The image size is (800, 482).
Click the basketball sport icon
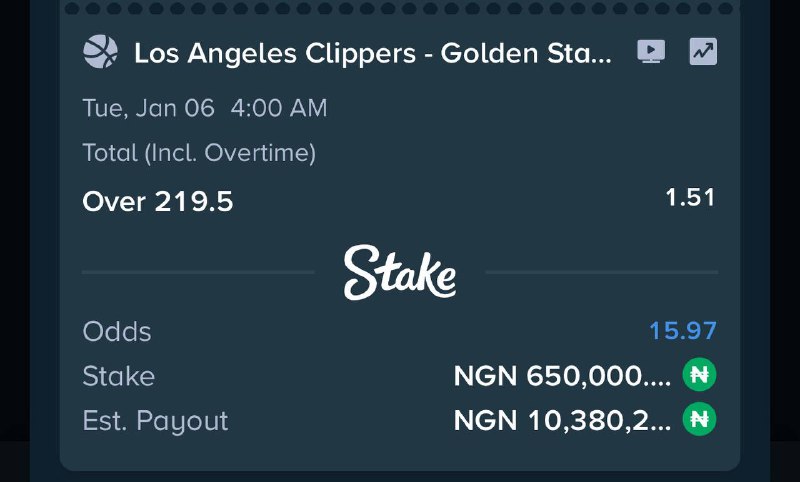(x=100, y=52)
